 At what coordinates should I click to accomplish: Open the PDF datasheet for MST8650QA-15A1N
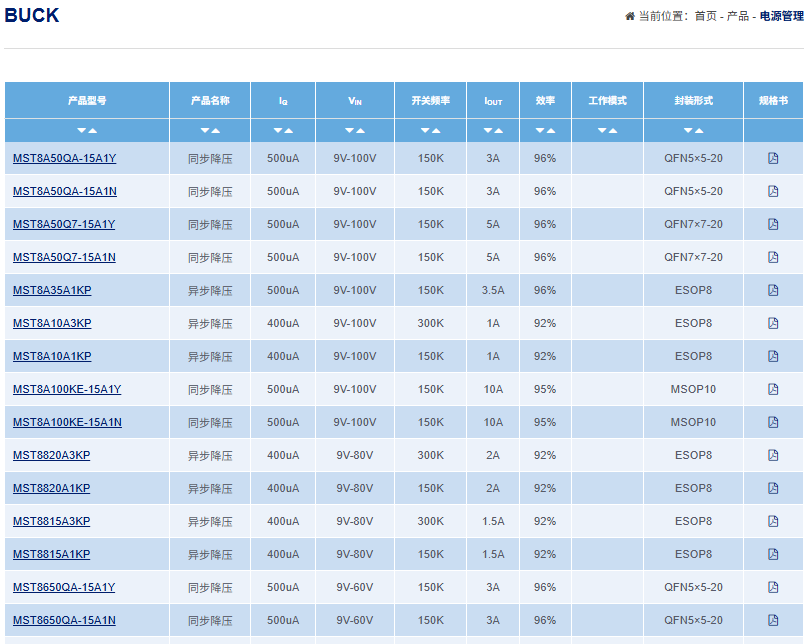(773, 620)
